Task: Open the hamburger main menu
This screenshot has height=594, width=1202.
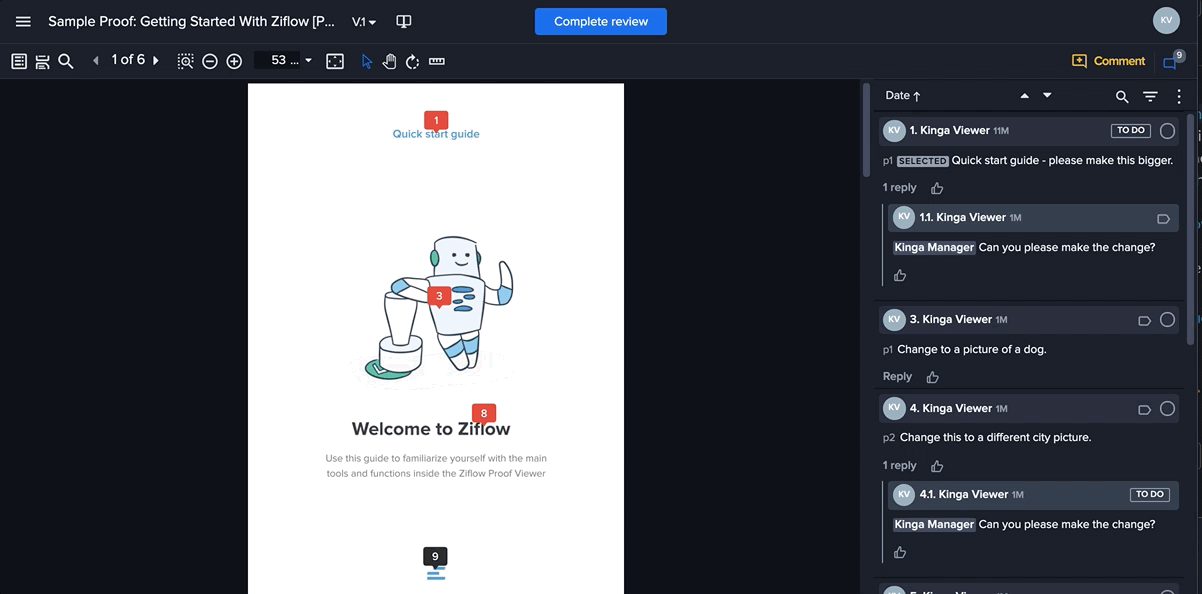Action: (x=23, y=21)
